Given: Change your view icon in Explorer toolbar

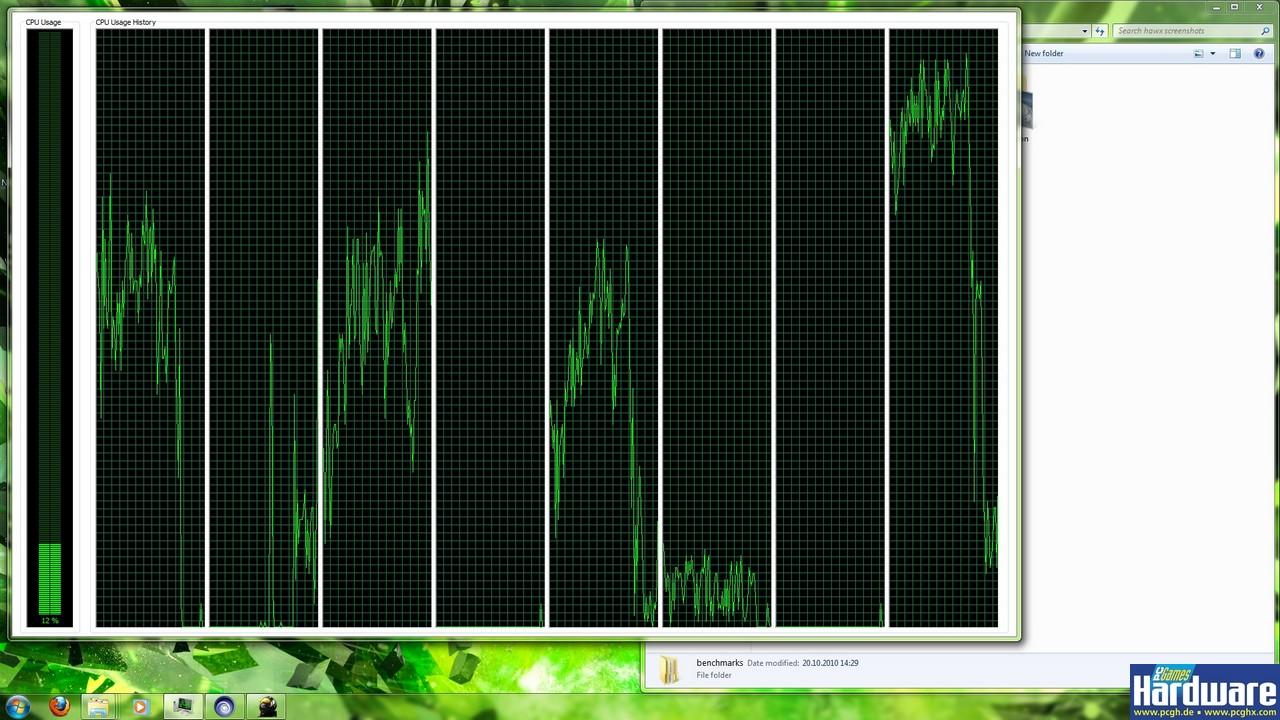Looking at the screenshot, I should click(1199, 54).
